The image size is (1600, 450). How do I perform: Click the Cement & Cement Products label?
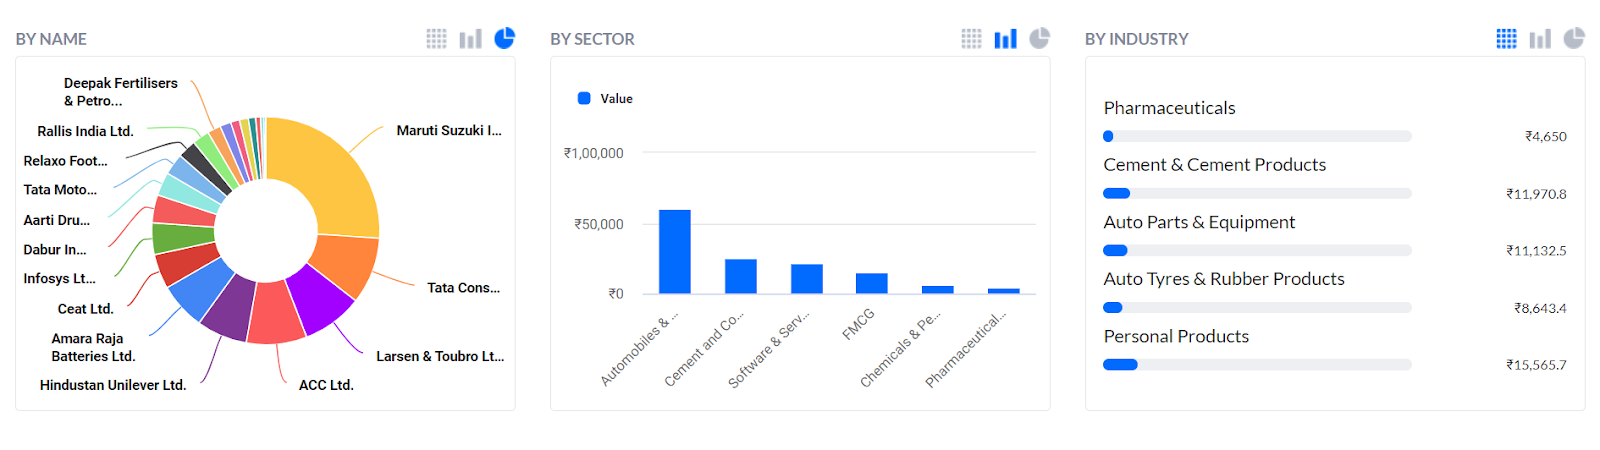point(1215,165)
